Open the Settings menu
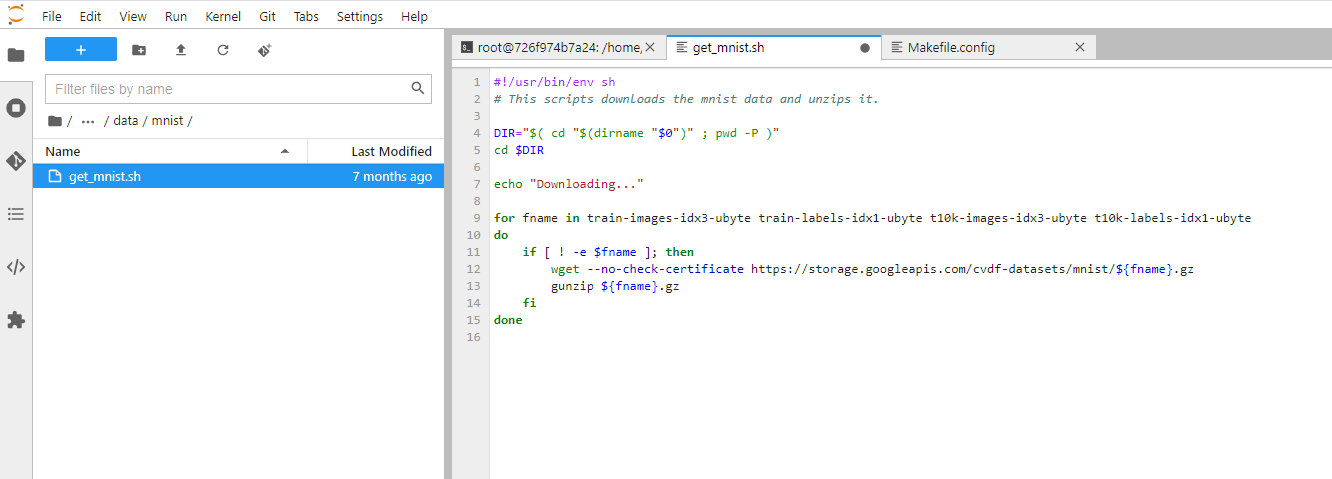The image size is (1332, 479). (x=360, y=16)
